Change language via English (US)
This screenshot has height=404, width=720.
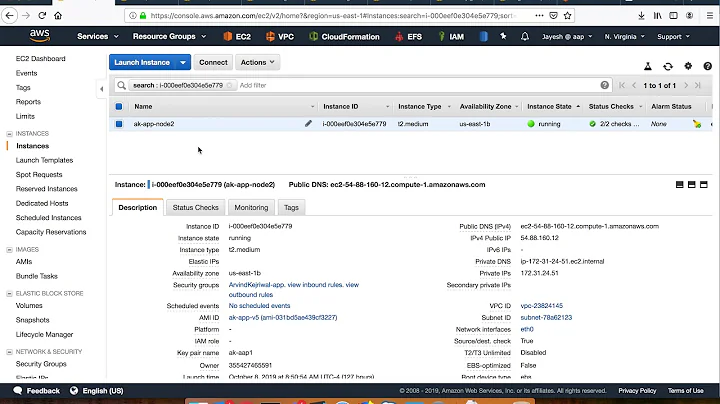(97, 391)
